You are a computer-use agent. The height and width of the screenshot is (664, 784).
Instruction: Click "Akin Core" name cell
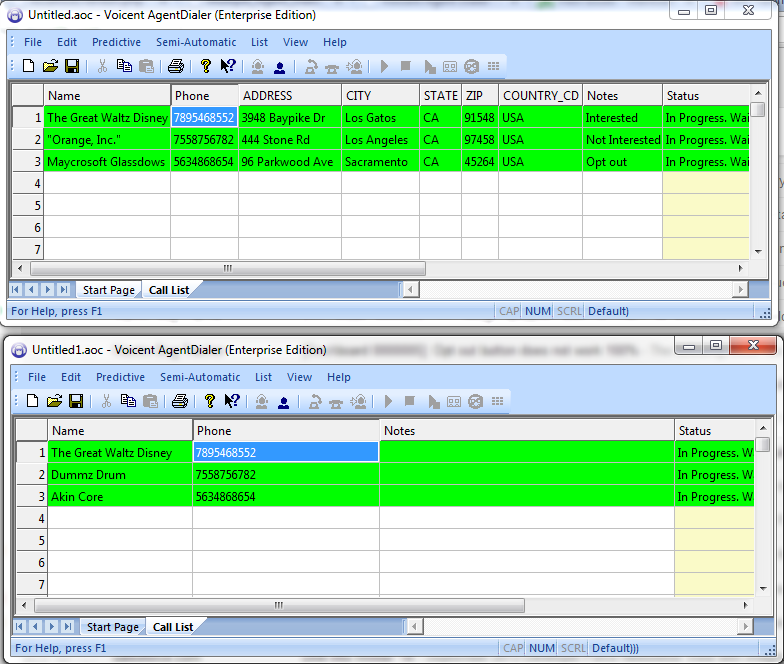[x=120, y=496]
